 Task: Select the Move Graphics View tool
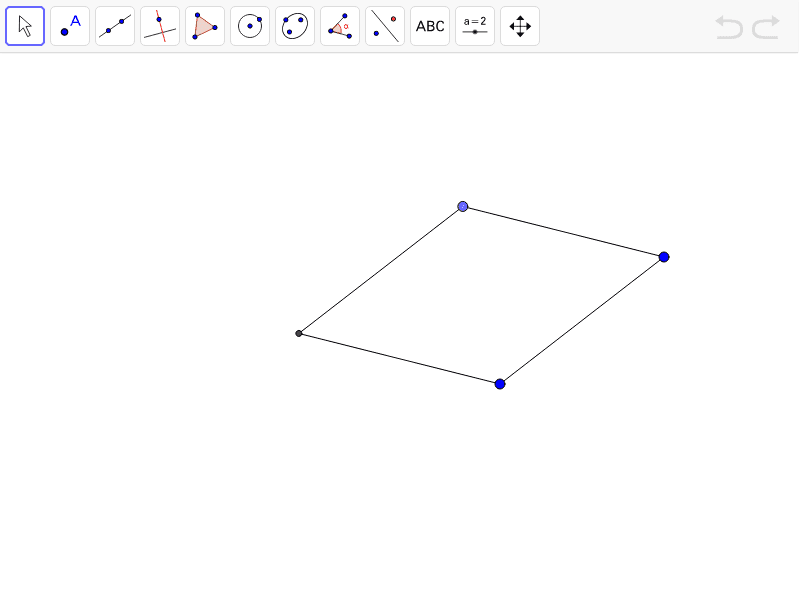pyautogui.click(x=520, y=26)
